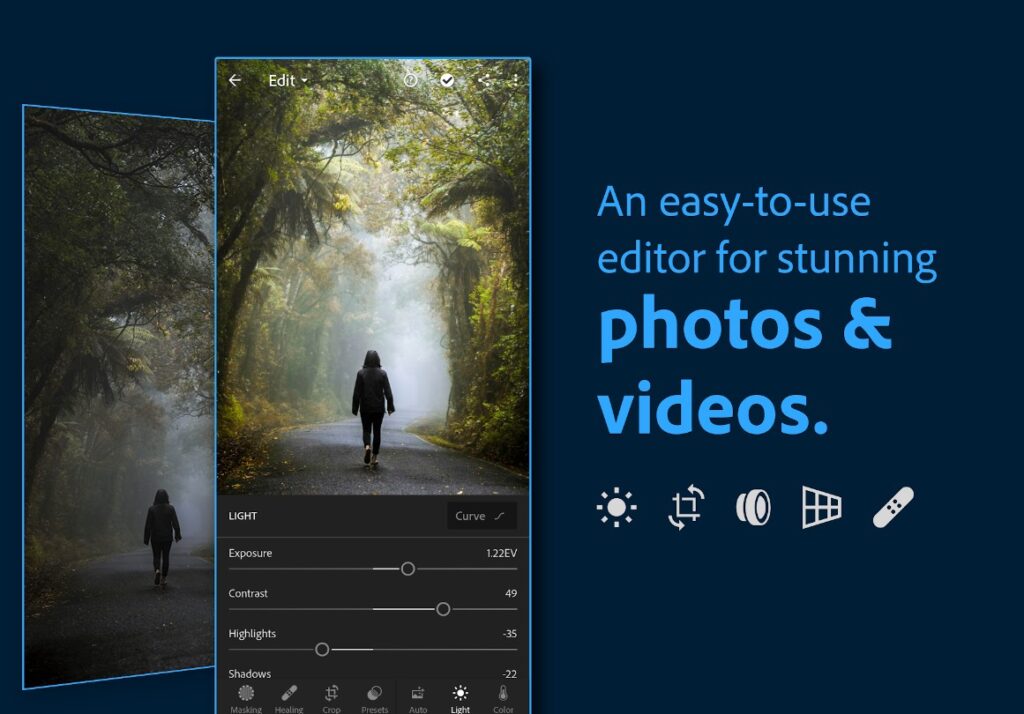This screenshot has width=1024, height=714.
Task: Confirm edits with the checkmark
Action: pos(448,81)
